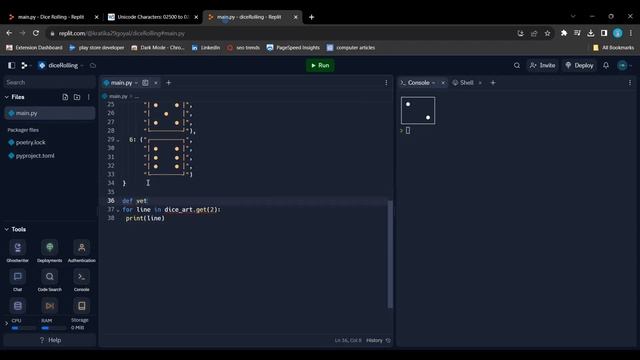640x360 pixels.
Task: Switch to Unicode Characters browser tab
Action: 153,17
